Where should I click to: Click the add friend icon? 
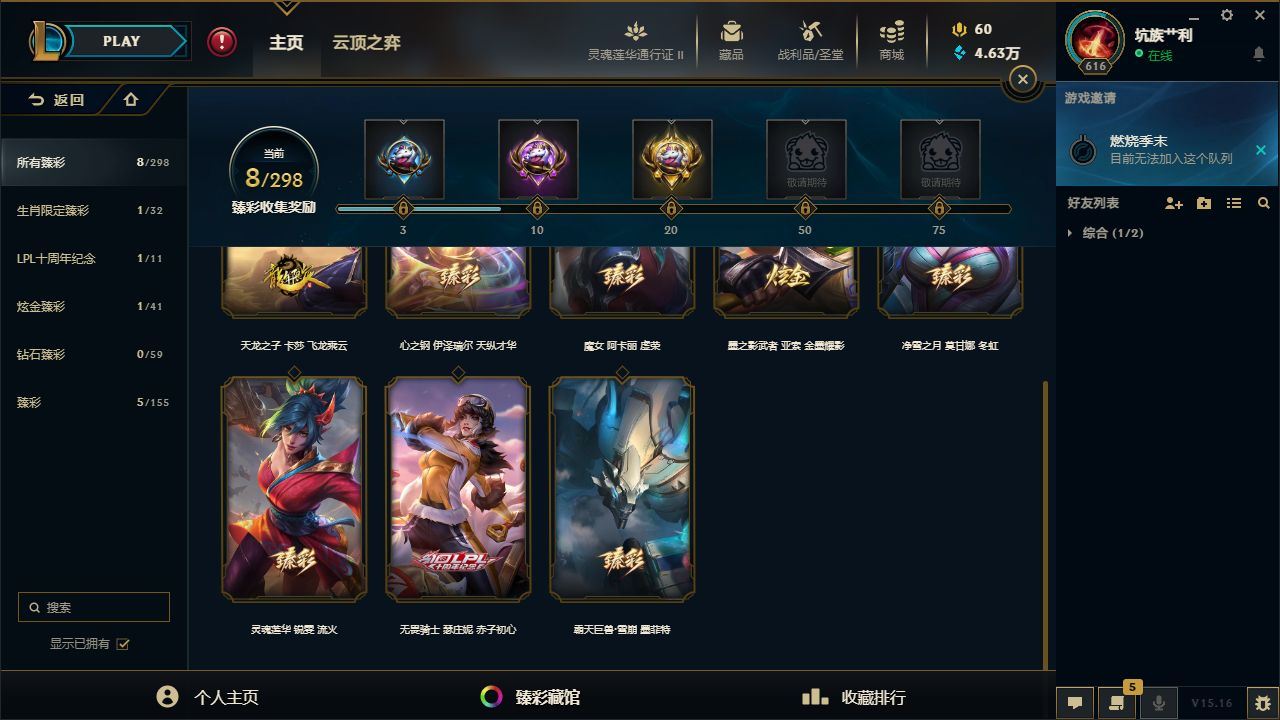[x=1174, y=203]
